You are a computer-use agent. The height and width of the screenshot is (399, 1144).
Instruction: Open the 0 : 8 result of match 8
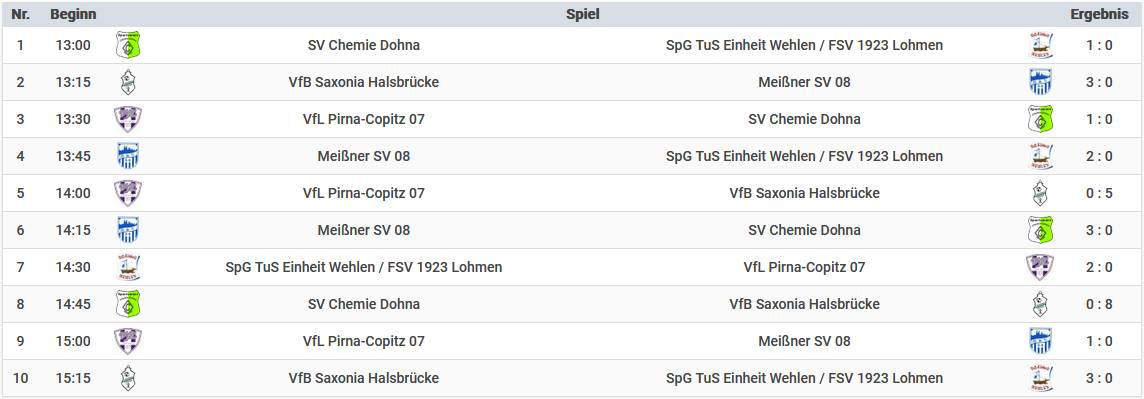coord(1099,304)
